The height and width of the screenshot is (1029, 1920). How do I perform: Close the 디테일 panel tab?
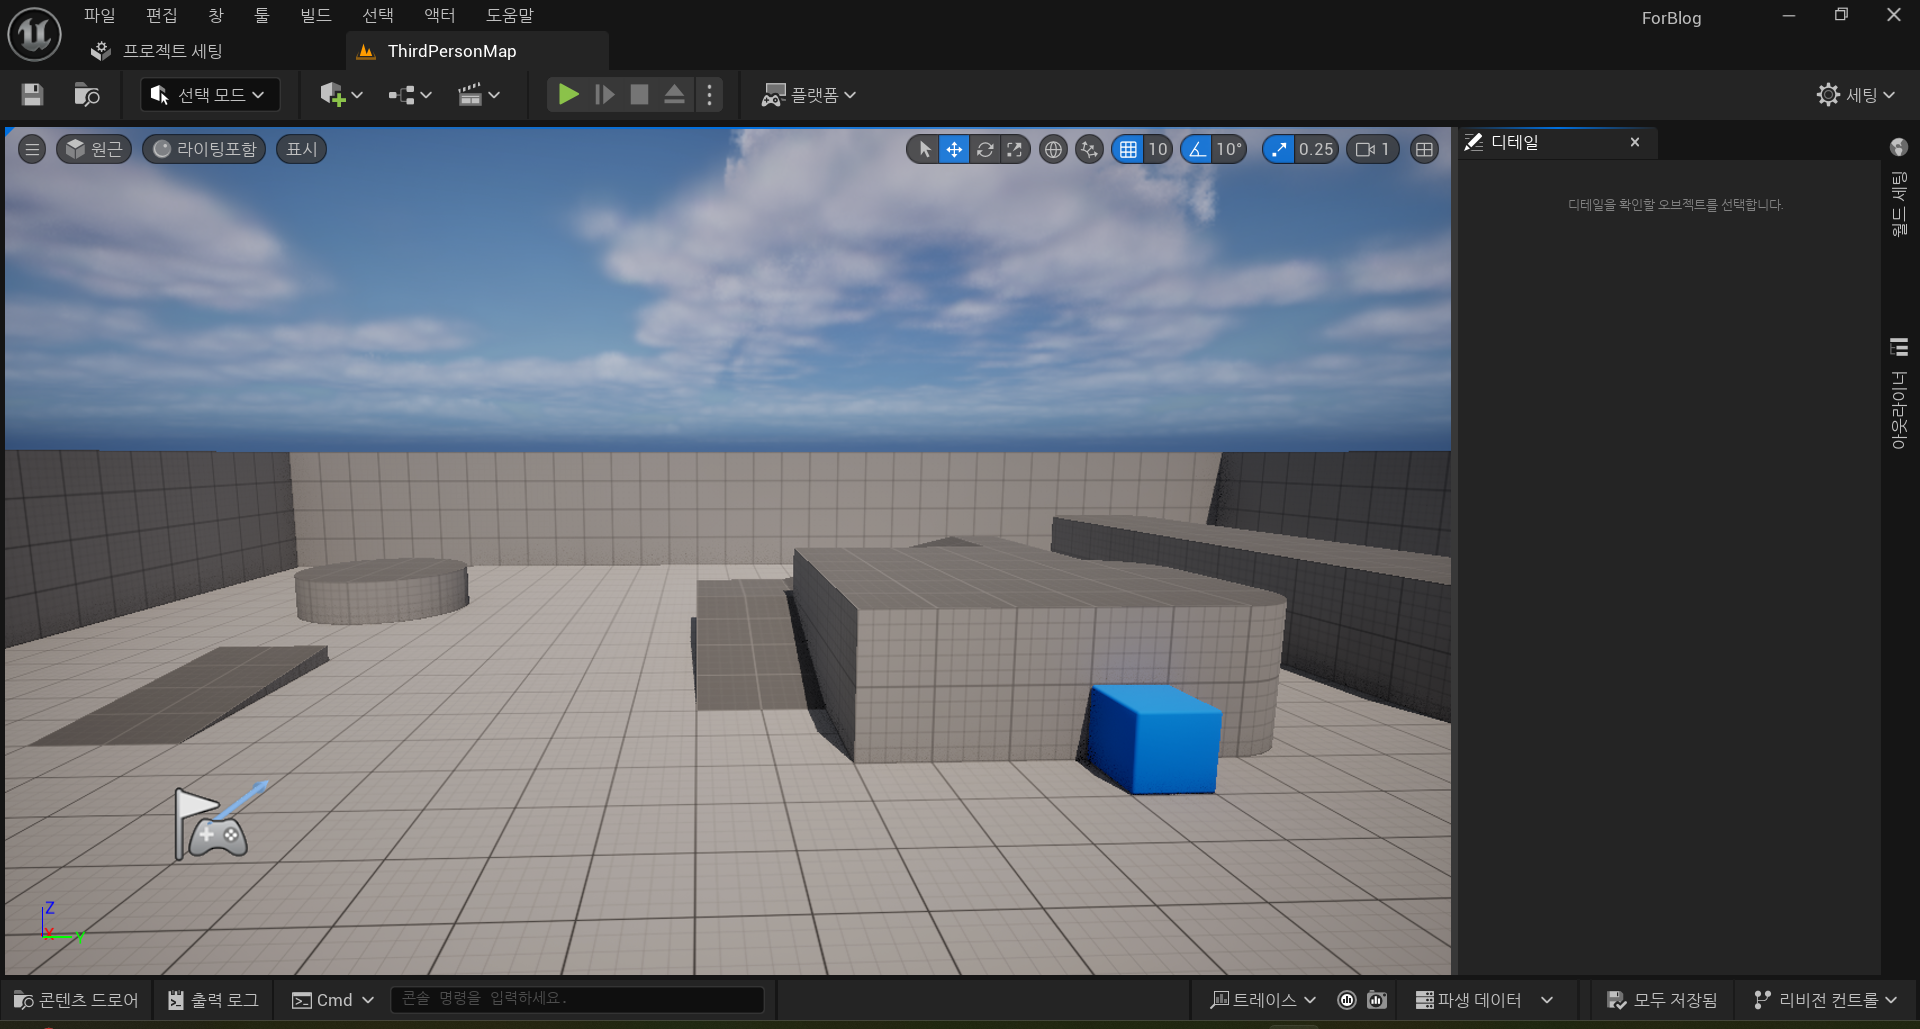[x=1635, y=143]
